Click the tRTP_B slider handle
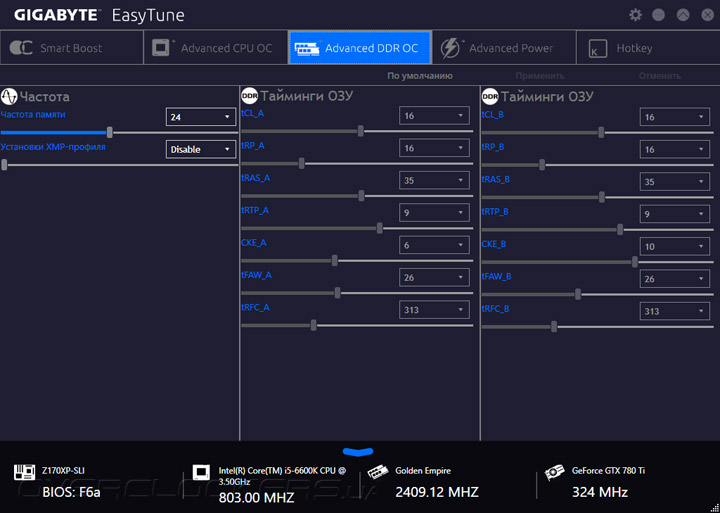Viewport: 720px width, 513px height. pos(620,229)
